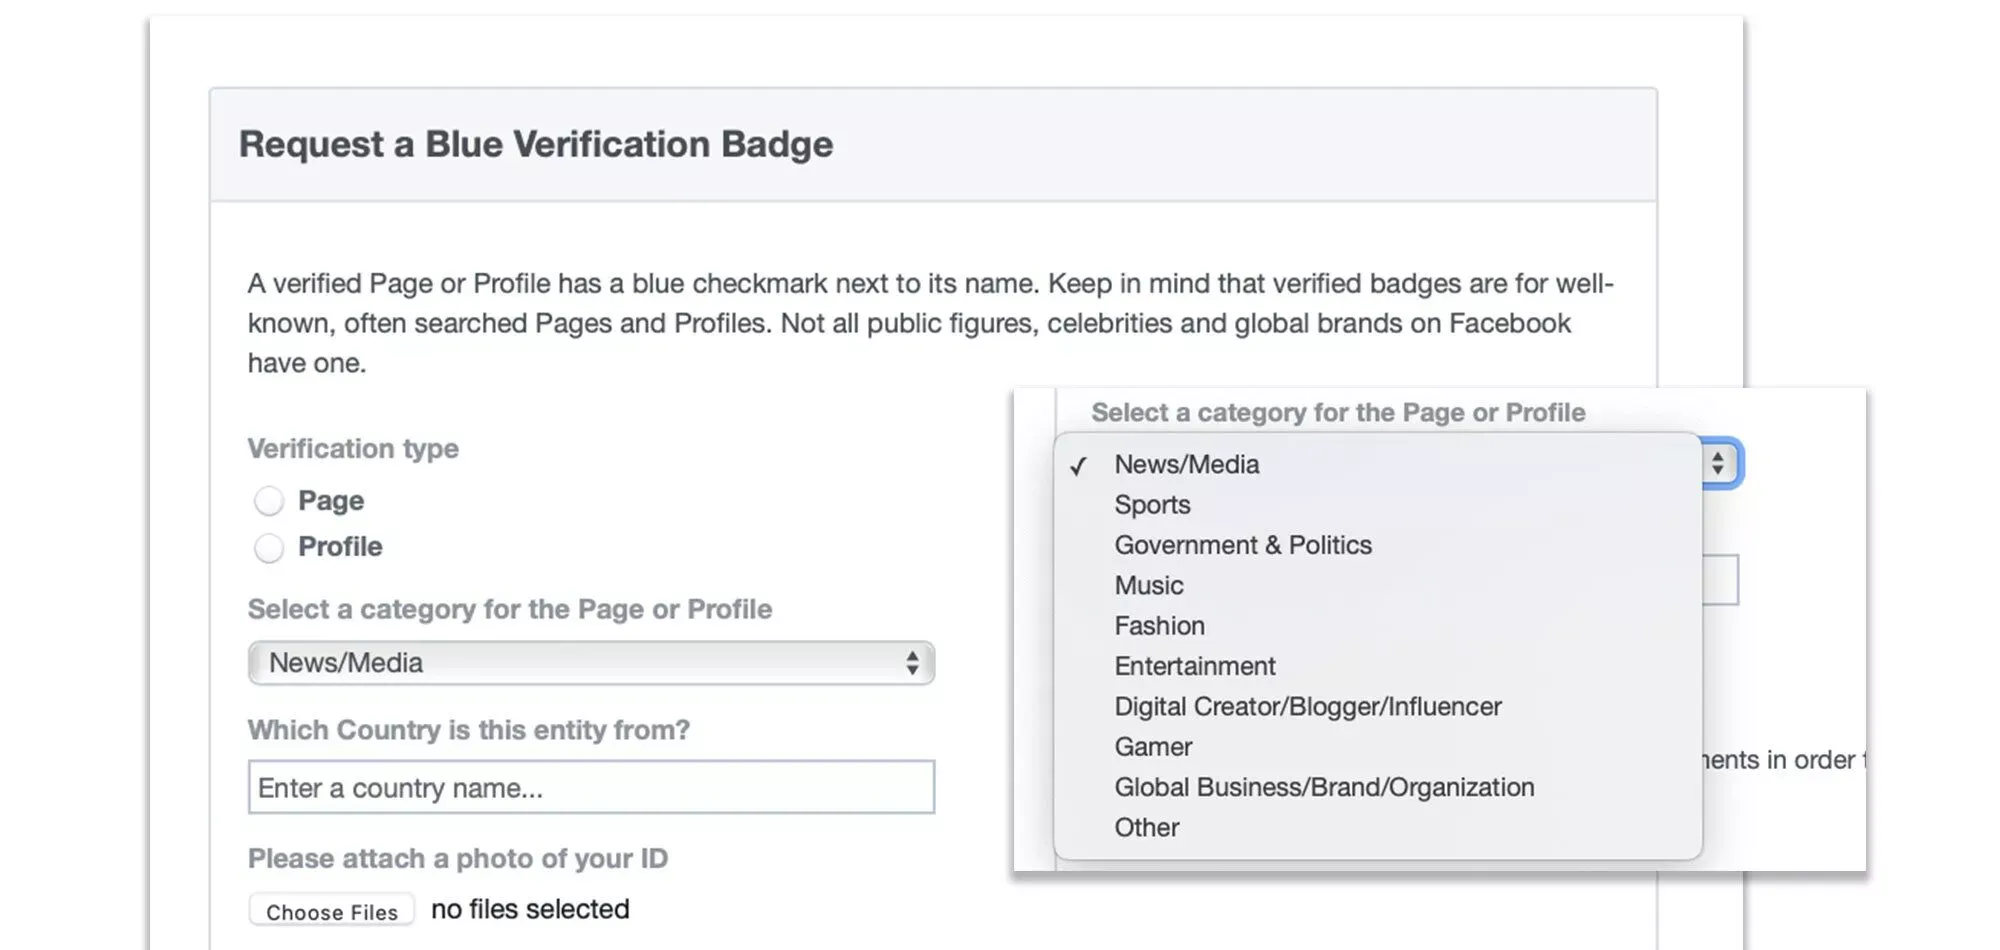The image size is (2000, 950).
Task: Click the Choose Files button
Action: (x=332, y=911)
